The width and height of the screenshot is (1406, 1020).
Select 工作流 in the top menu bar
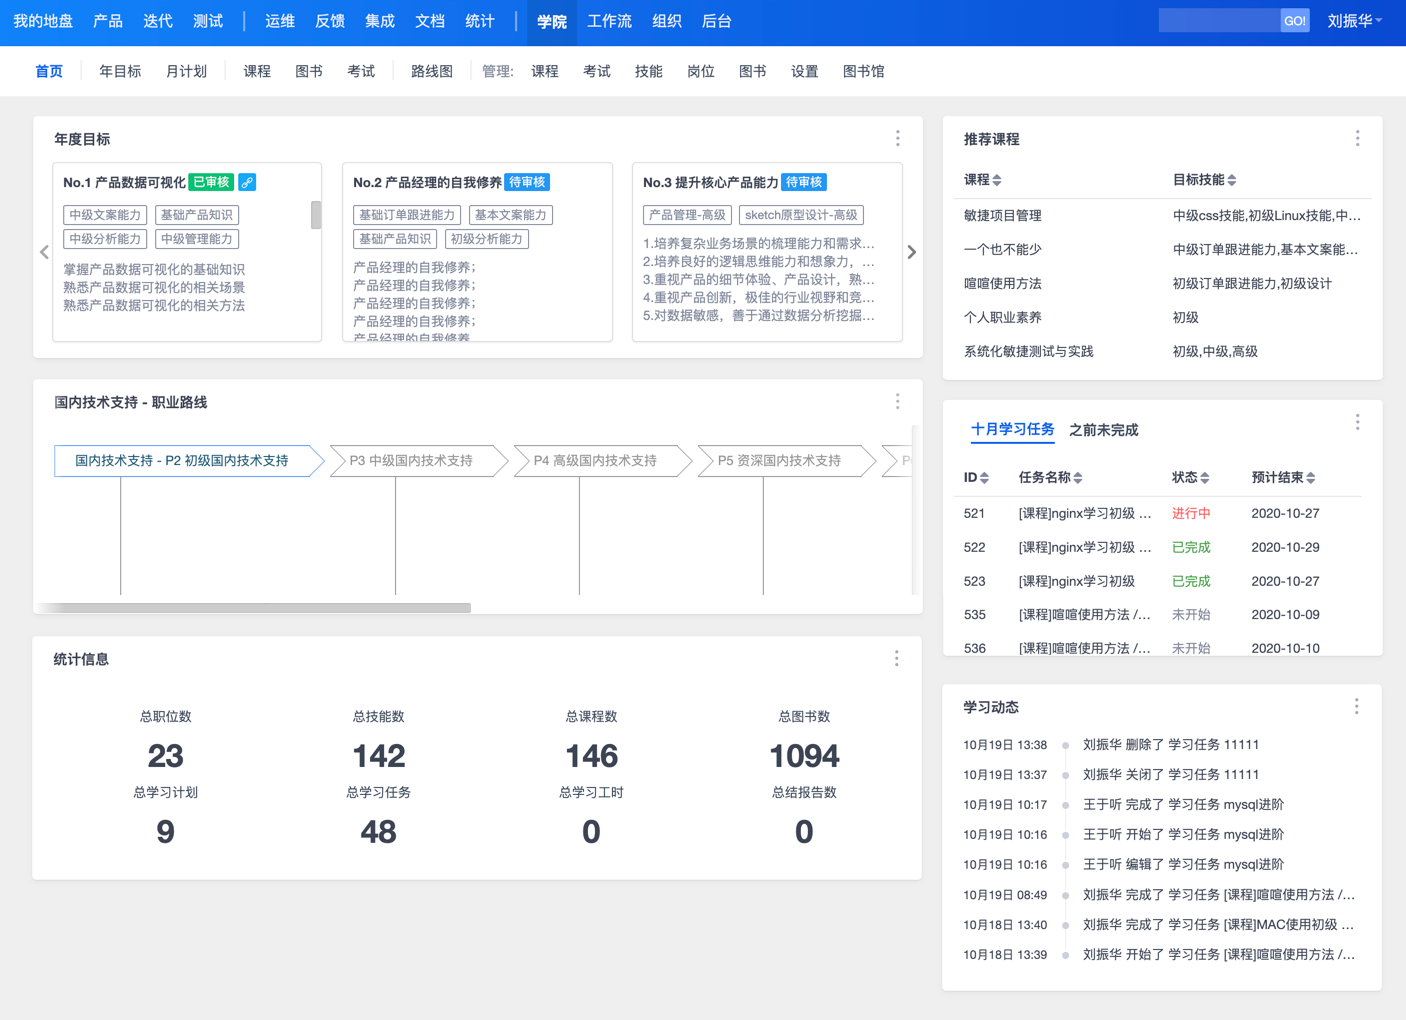pos(609,21)
